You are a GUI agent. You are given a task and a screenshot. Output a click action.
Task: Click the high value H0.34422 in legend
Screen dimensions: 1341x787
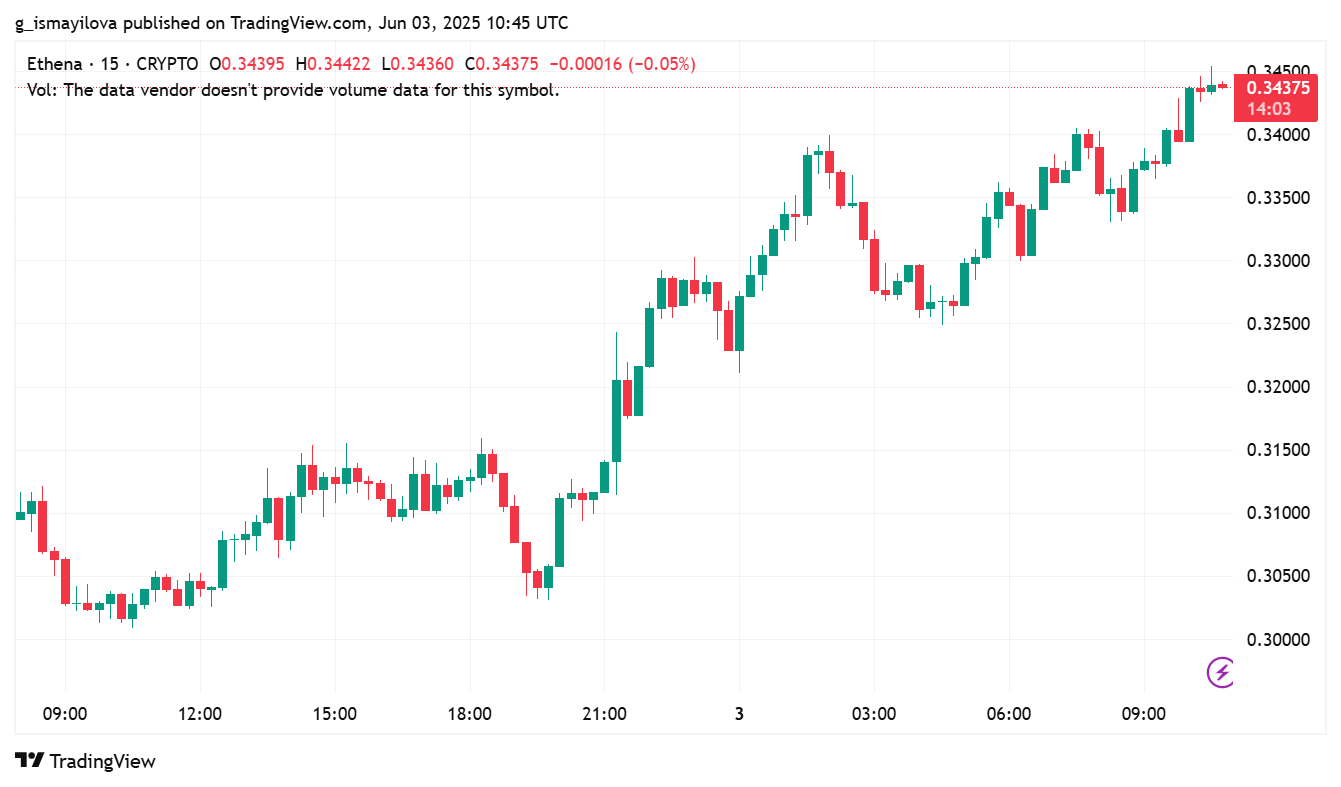point(333,64)
